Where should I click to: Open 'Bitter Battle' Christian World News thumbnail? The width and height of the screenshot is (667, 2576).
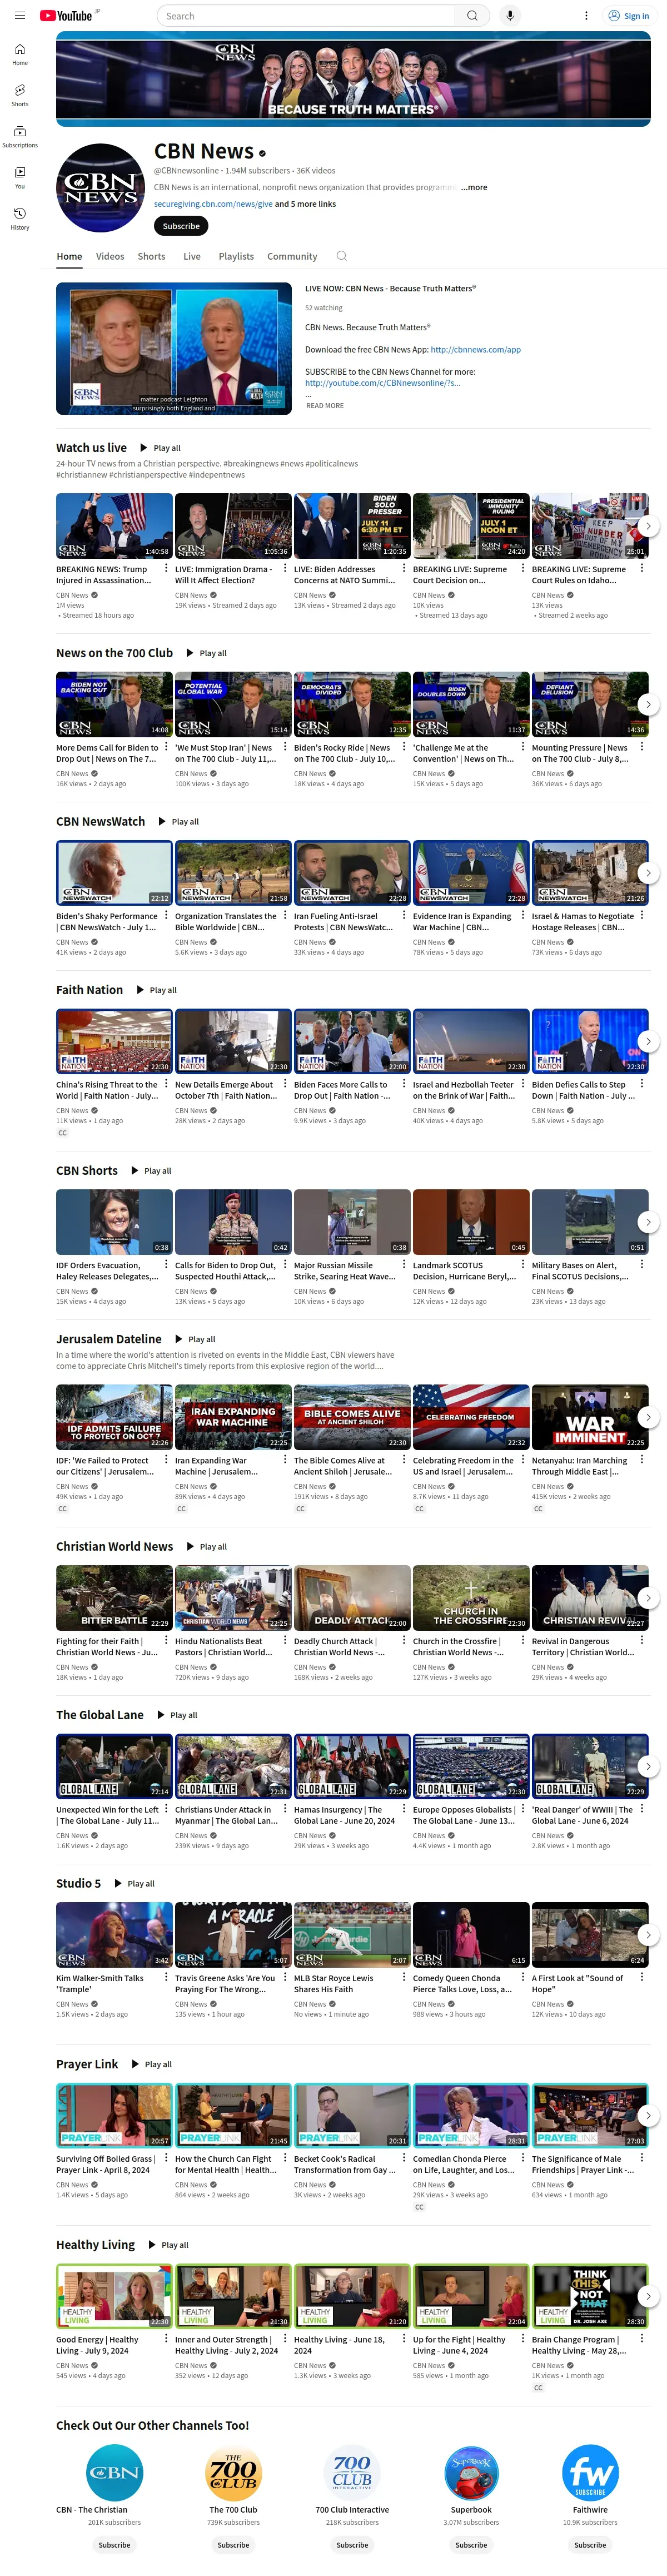(114, 1598)
